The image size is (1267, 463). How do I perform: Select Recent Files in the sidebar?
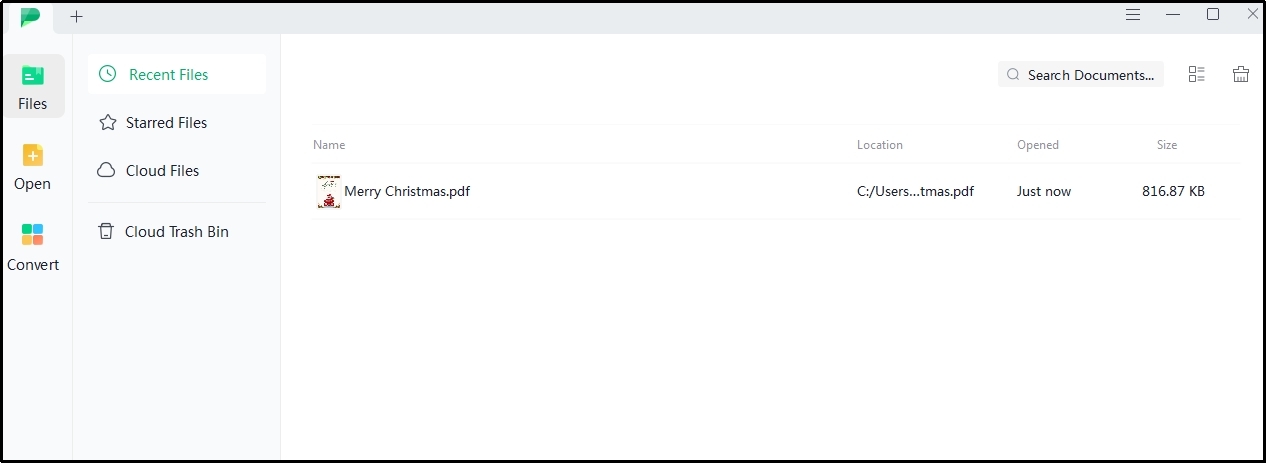coord(168,75)
